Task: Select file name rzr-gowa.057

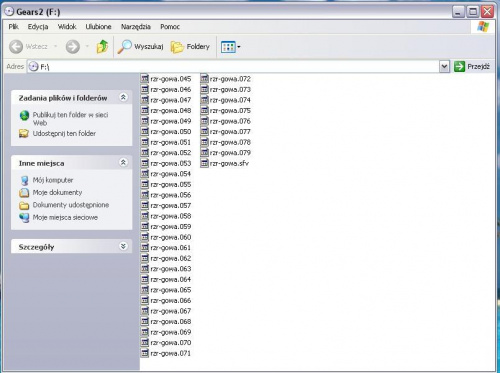Action: pos(171,205)
